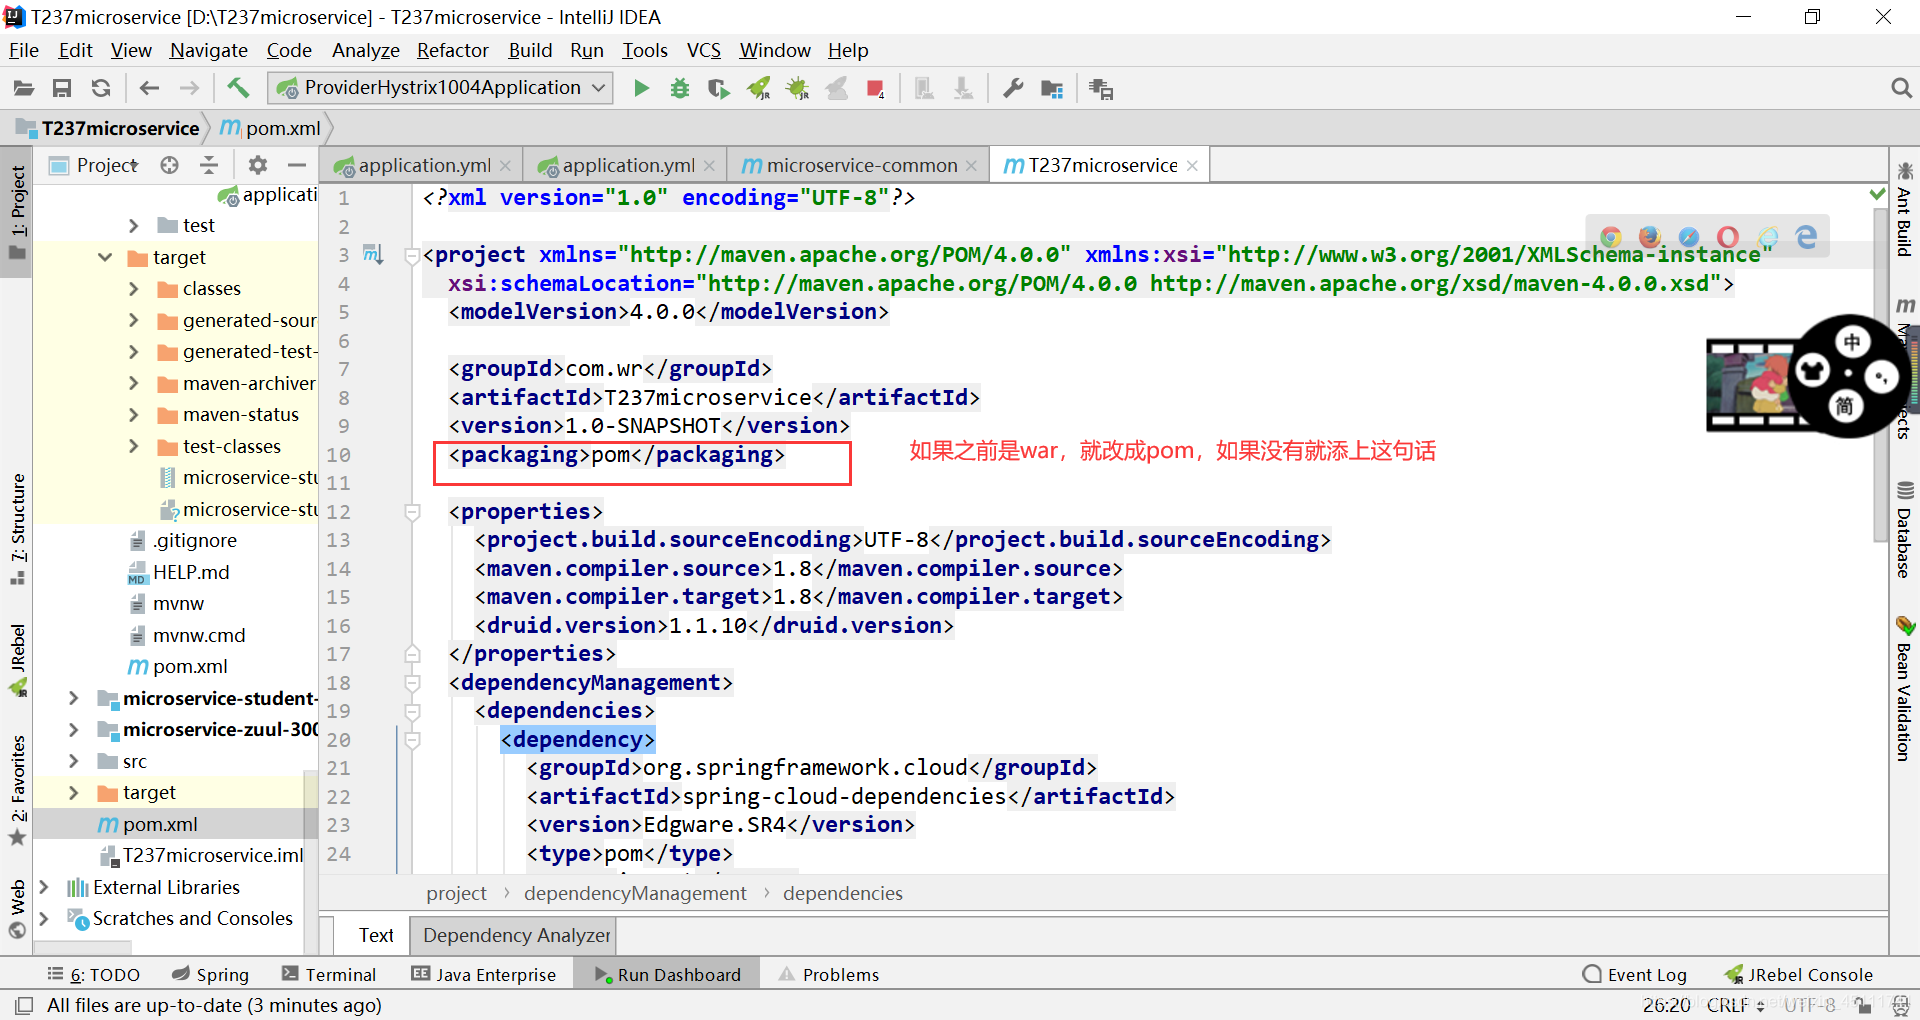Collapse the yellow target folder above classes
The image size is (1920, 1020).
tap(105, 257)
